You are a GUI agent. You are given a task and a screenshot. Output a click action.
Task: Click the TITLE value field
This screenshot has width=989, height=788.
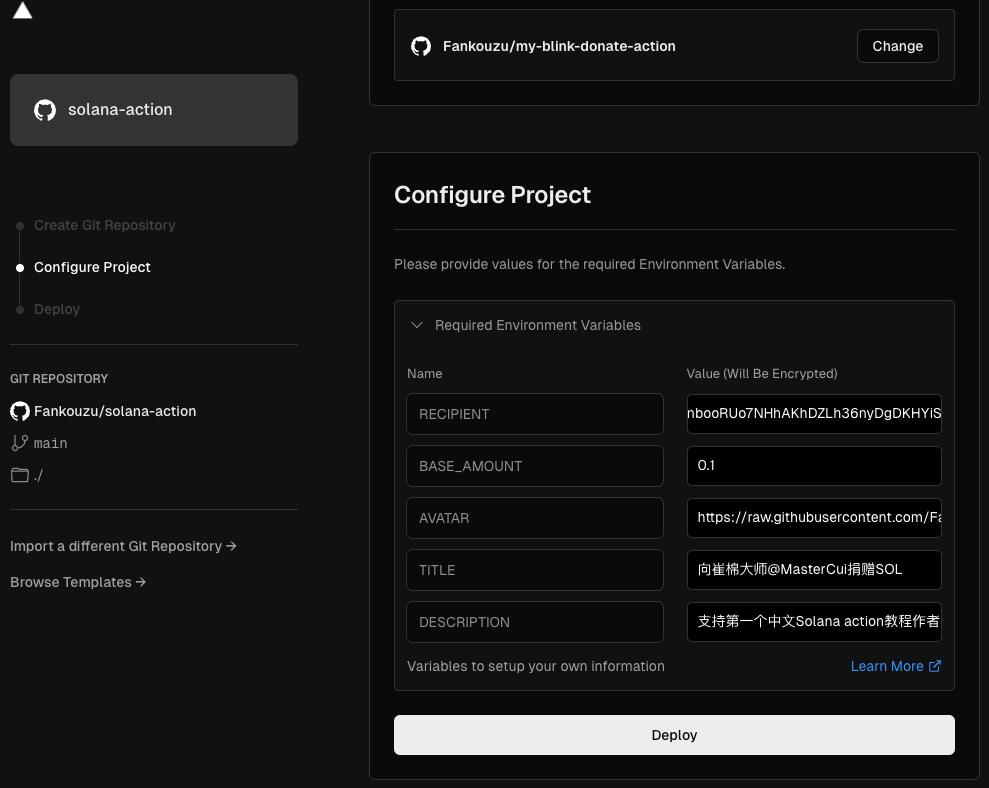[x=814, y=570]
